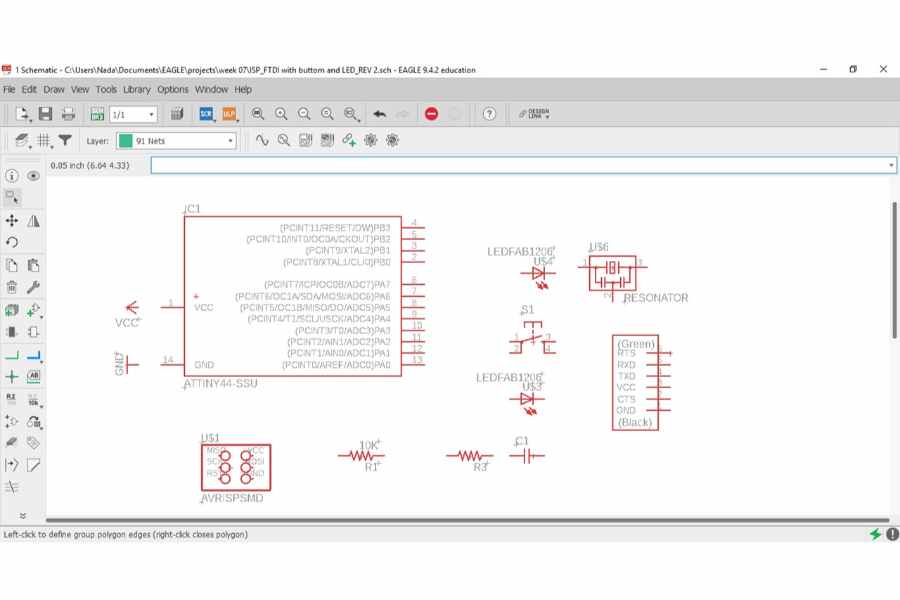
Task: Open the Library menu
Action: (137, 90)
